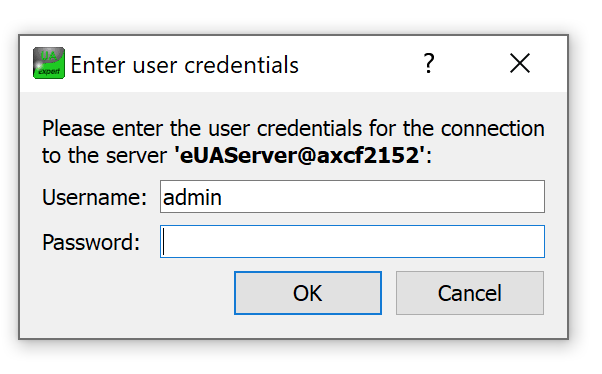Viewport: 602px width, 374px height.
Task: Click the word "connection" in the prompt
Action: (493, 128)
